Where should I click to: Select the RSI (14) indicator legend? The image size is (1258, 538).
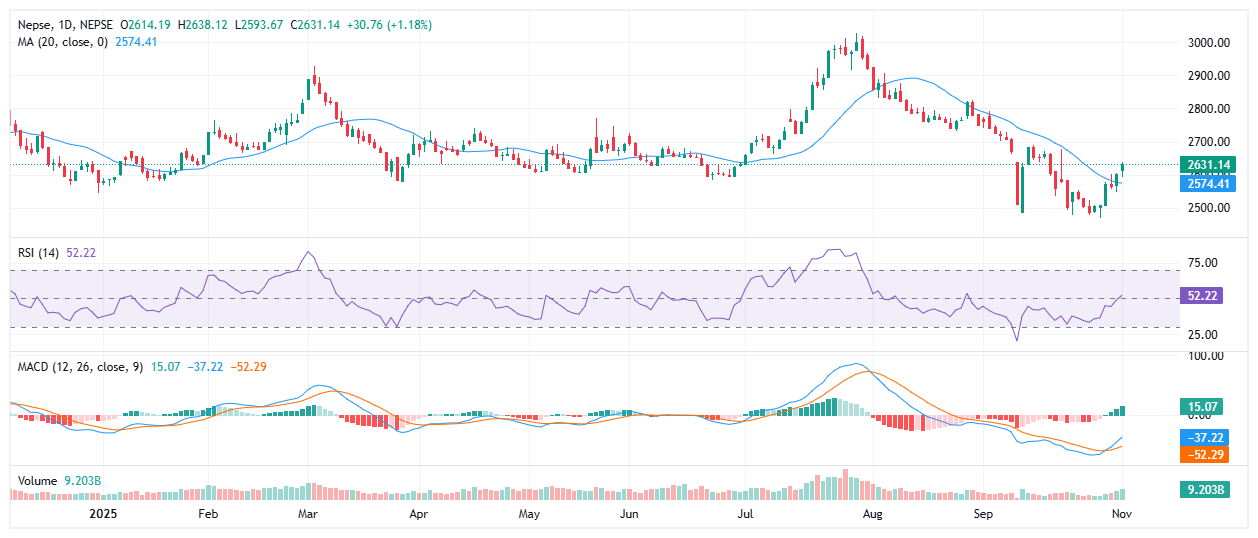[40, 252]
